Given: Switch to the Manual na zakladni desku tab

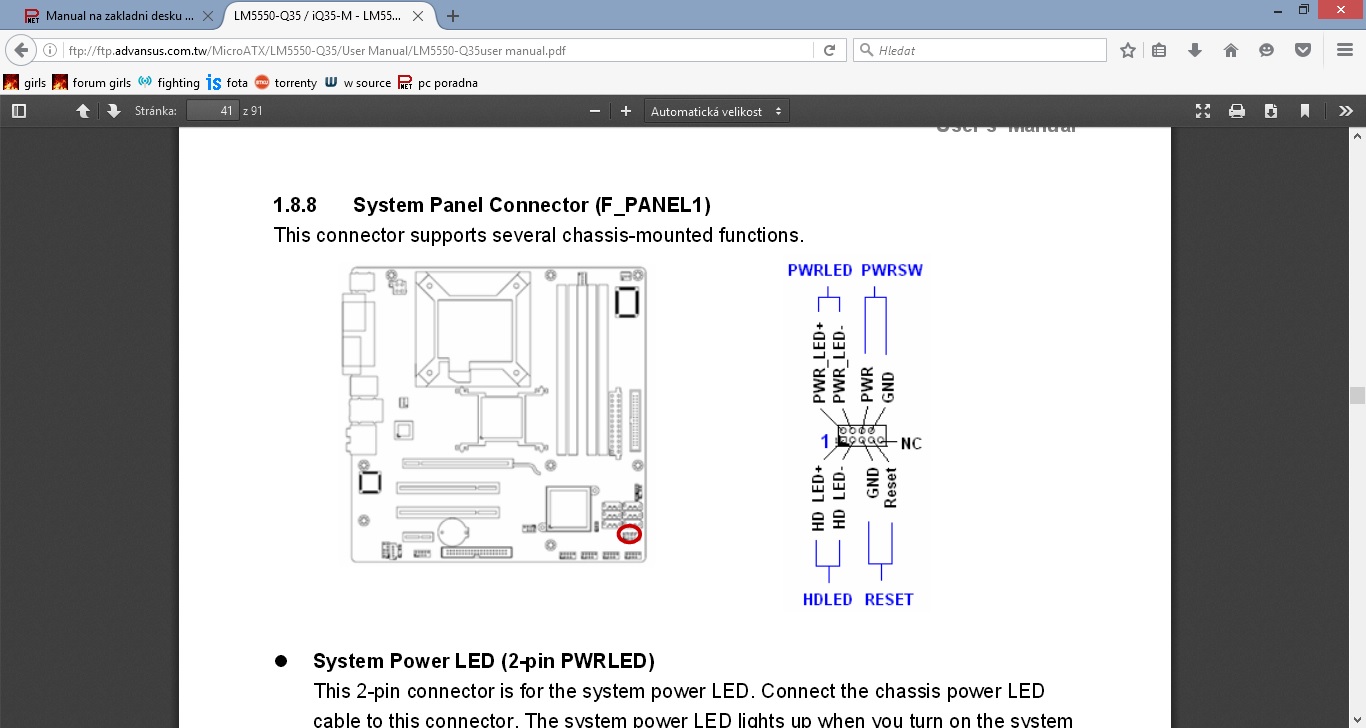Looking at the screenshot, I should pos(110,16).
